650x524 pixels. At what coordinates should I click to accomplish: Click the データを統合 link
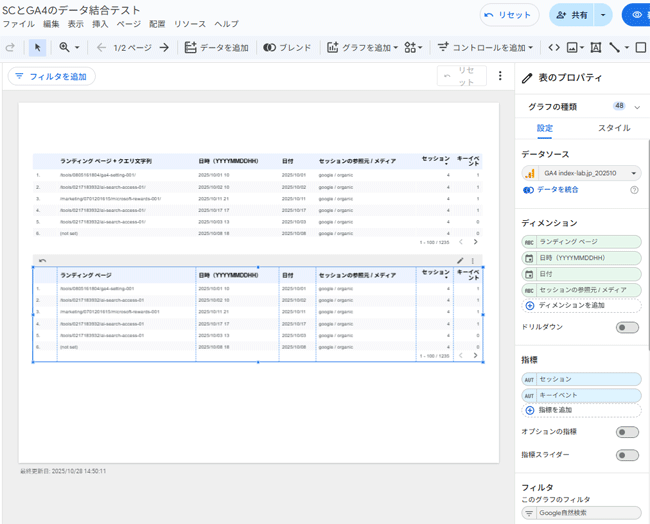557,190
